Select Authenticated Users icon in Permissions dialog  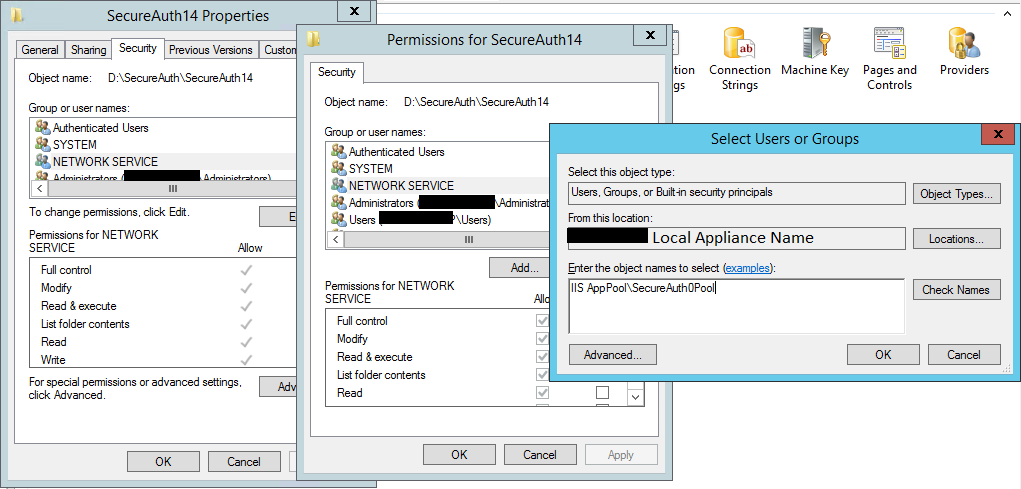[339, 152]
